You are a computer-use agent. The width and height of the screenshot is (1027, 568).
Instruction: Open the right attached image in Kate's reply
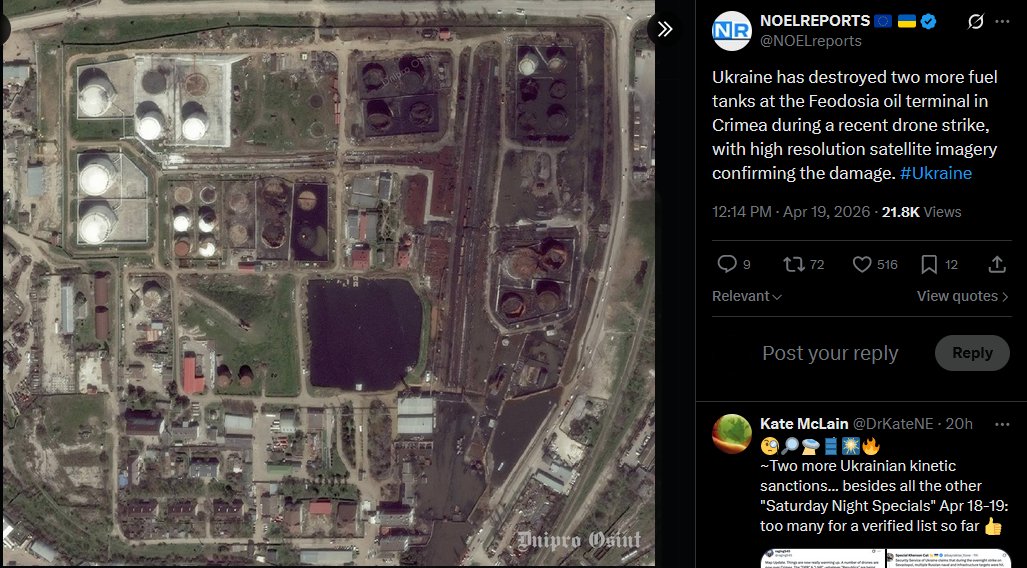(x=948, y=558)
